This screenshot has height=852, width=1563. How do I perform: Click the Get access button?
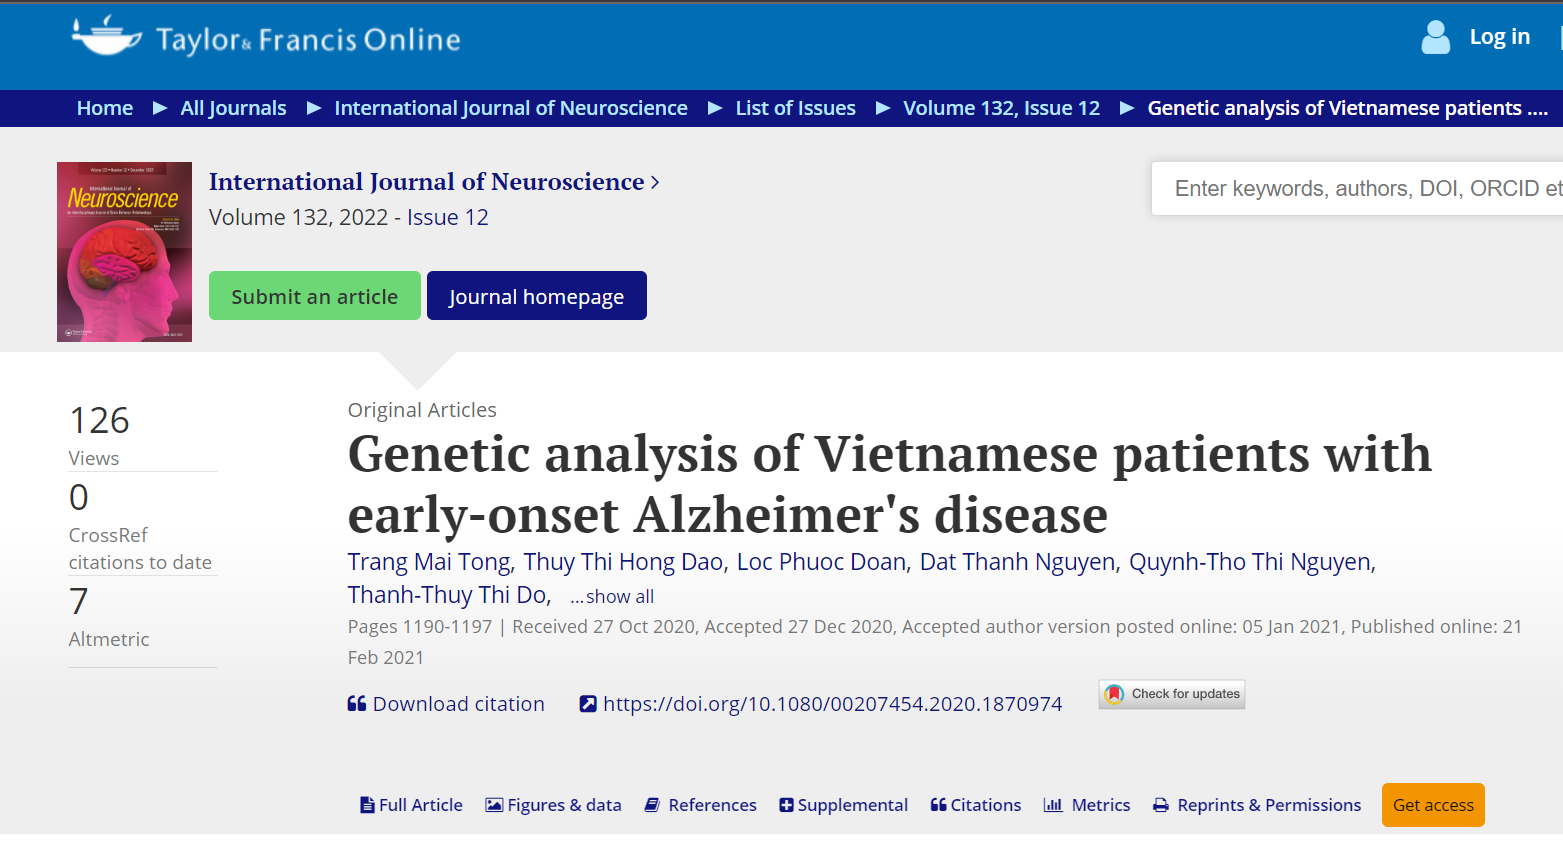1432,804
